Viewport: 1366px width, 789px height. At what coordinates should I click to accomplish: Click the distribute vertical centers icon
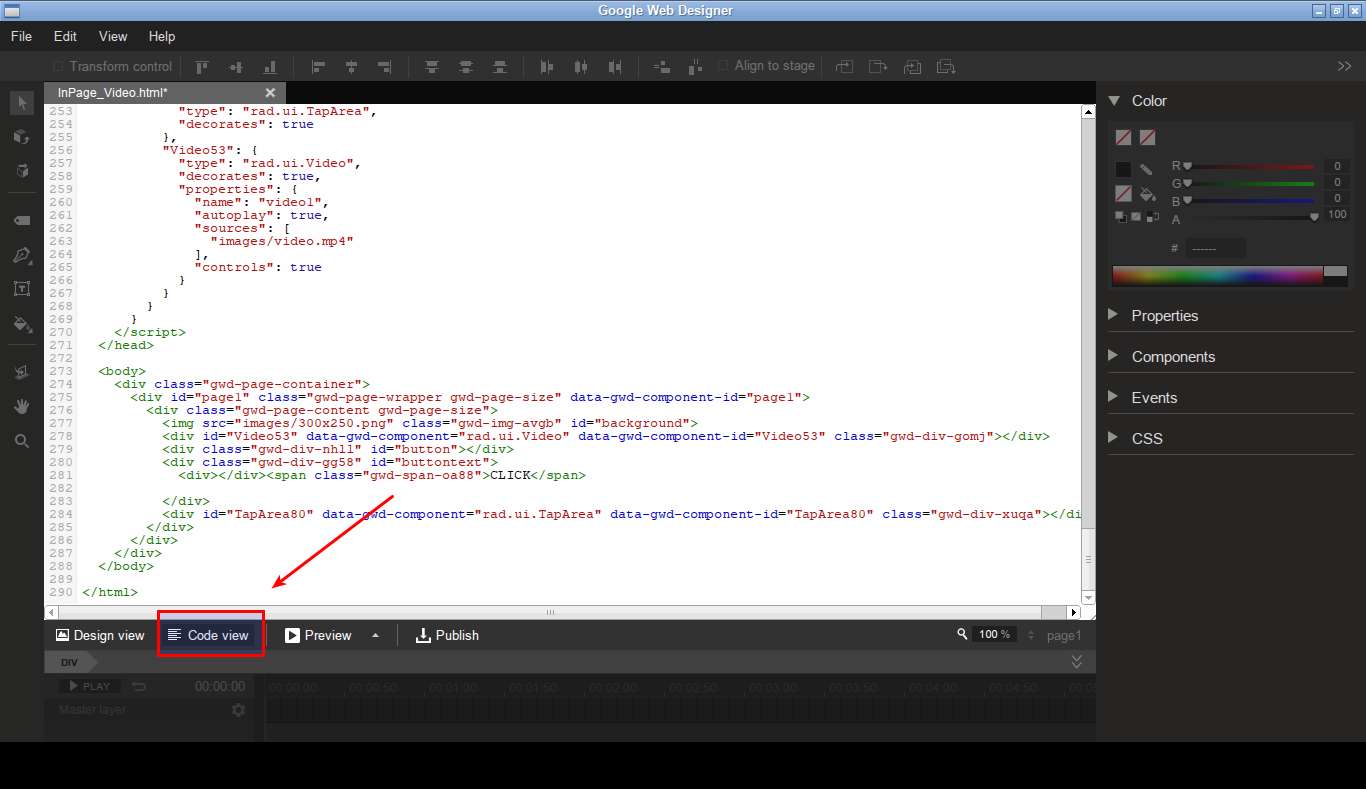click(x=466, y=67)
